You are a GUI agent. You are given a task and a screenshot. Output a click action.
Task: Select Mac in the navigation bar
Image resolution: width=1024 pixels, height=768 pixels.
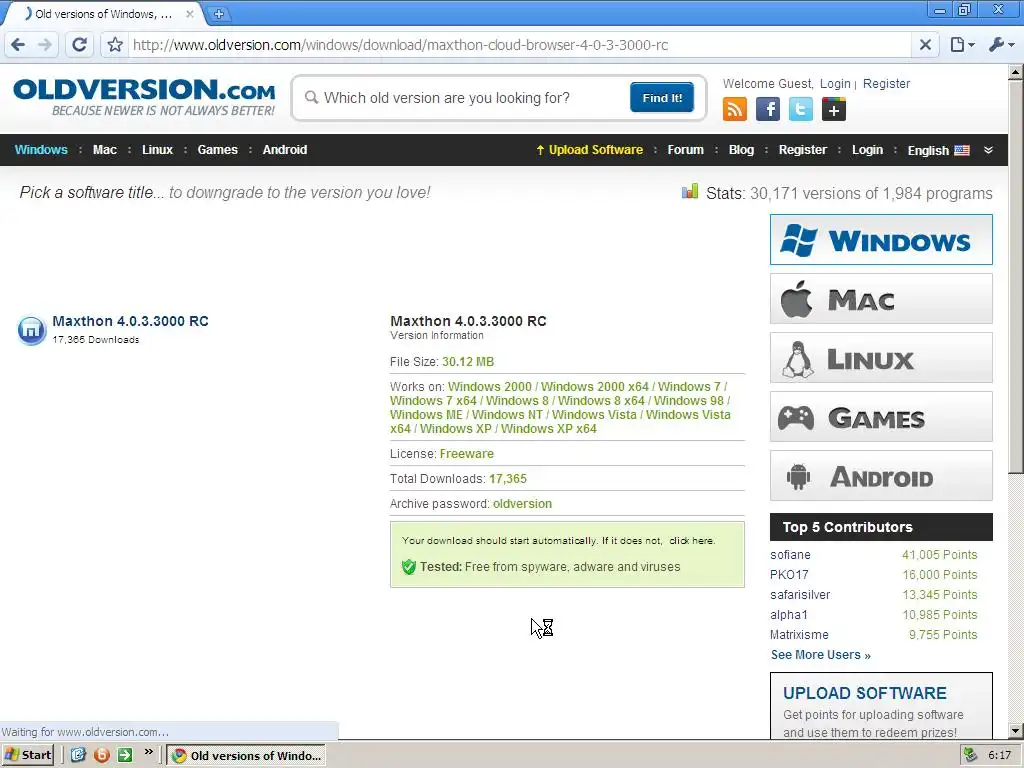(x=104, y=150)
